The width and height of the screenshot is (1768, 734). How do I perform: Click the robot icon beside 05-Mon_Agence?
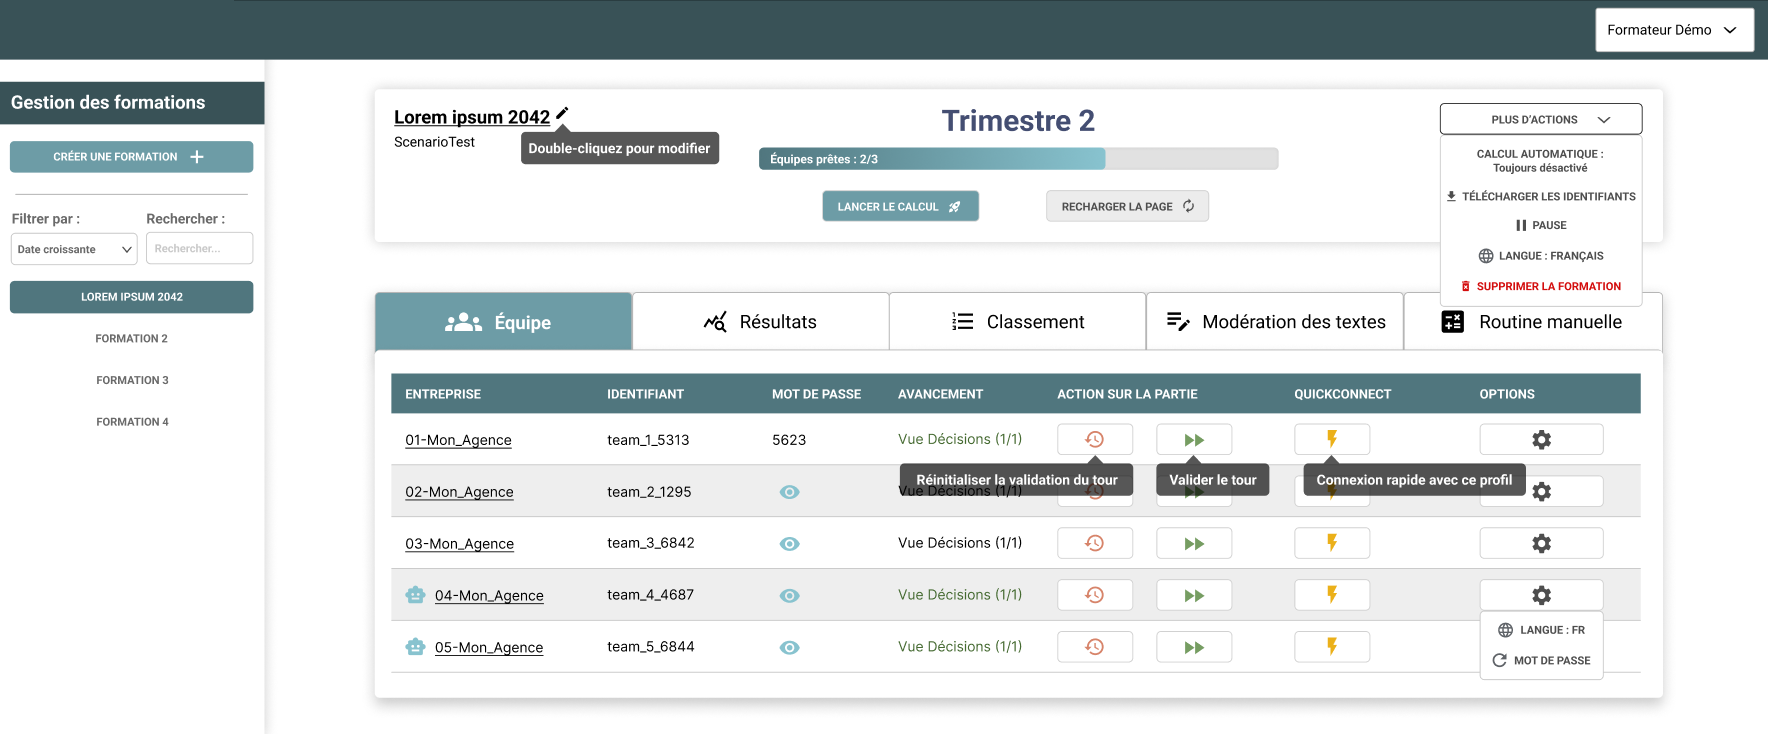(415, 647)
